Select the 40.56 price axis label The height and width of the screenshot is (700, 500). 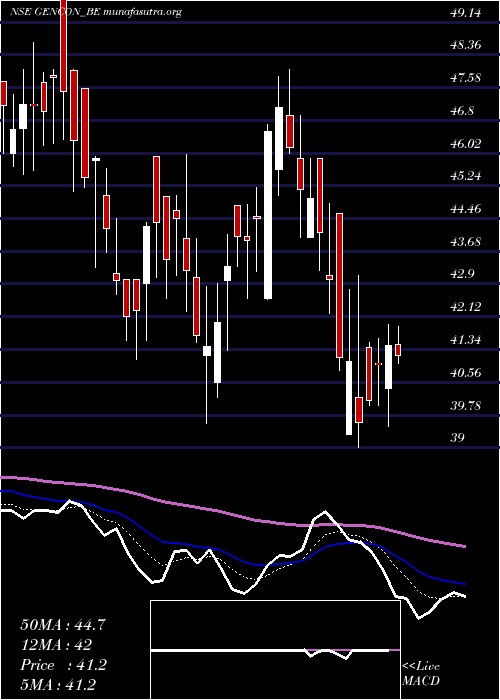pos(466,373)
